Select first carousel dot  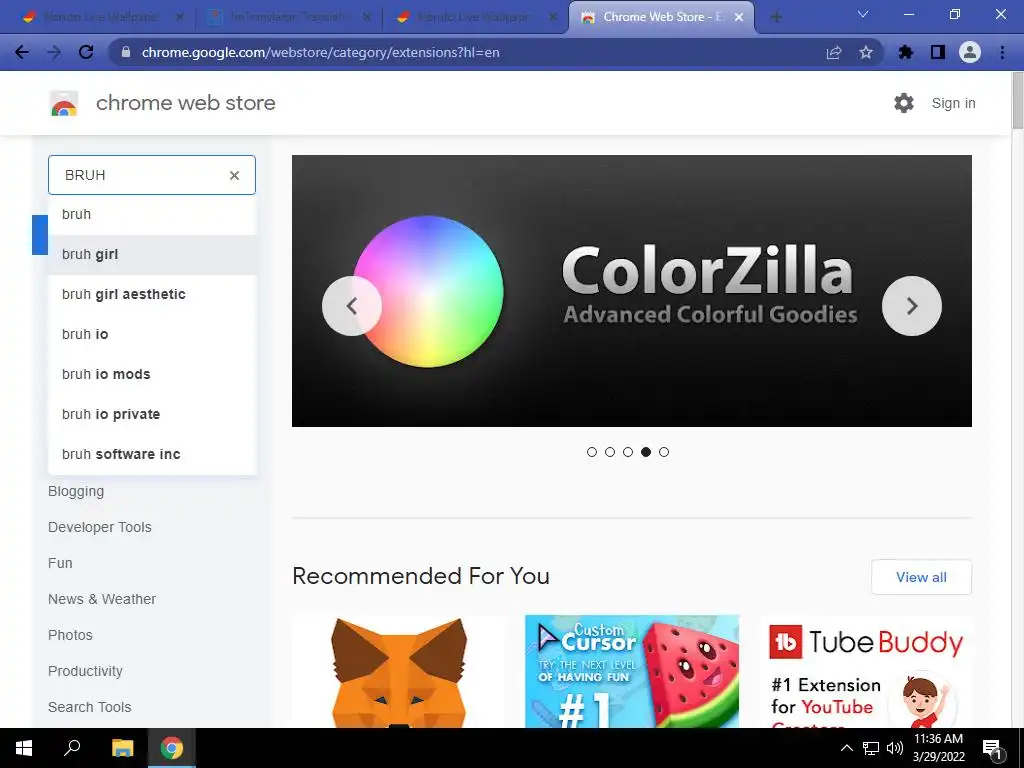592,452
